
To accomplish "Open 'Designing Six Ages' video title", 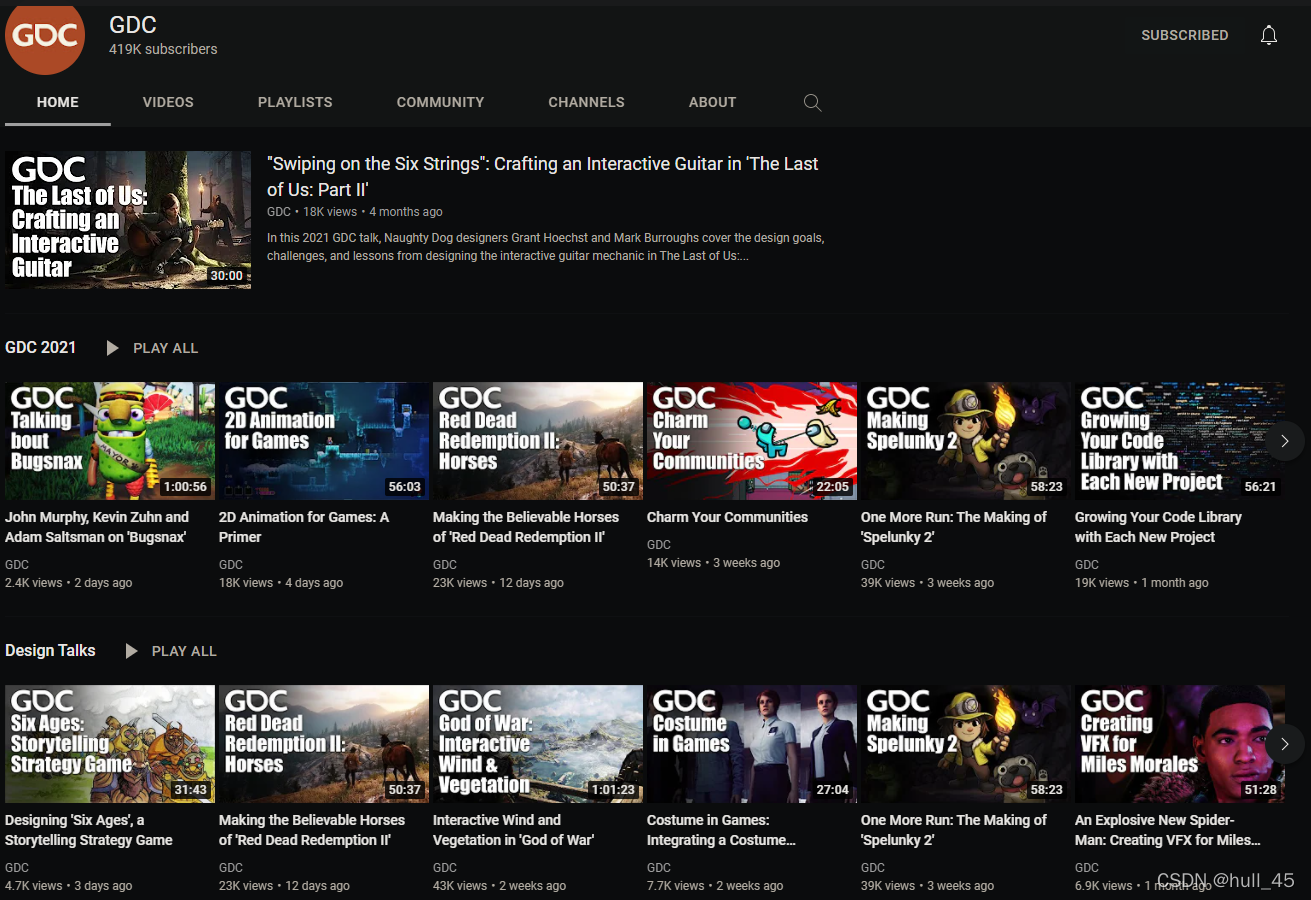I will point(89,830).
